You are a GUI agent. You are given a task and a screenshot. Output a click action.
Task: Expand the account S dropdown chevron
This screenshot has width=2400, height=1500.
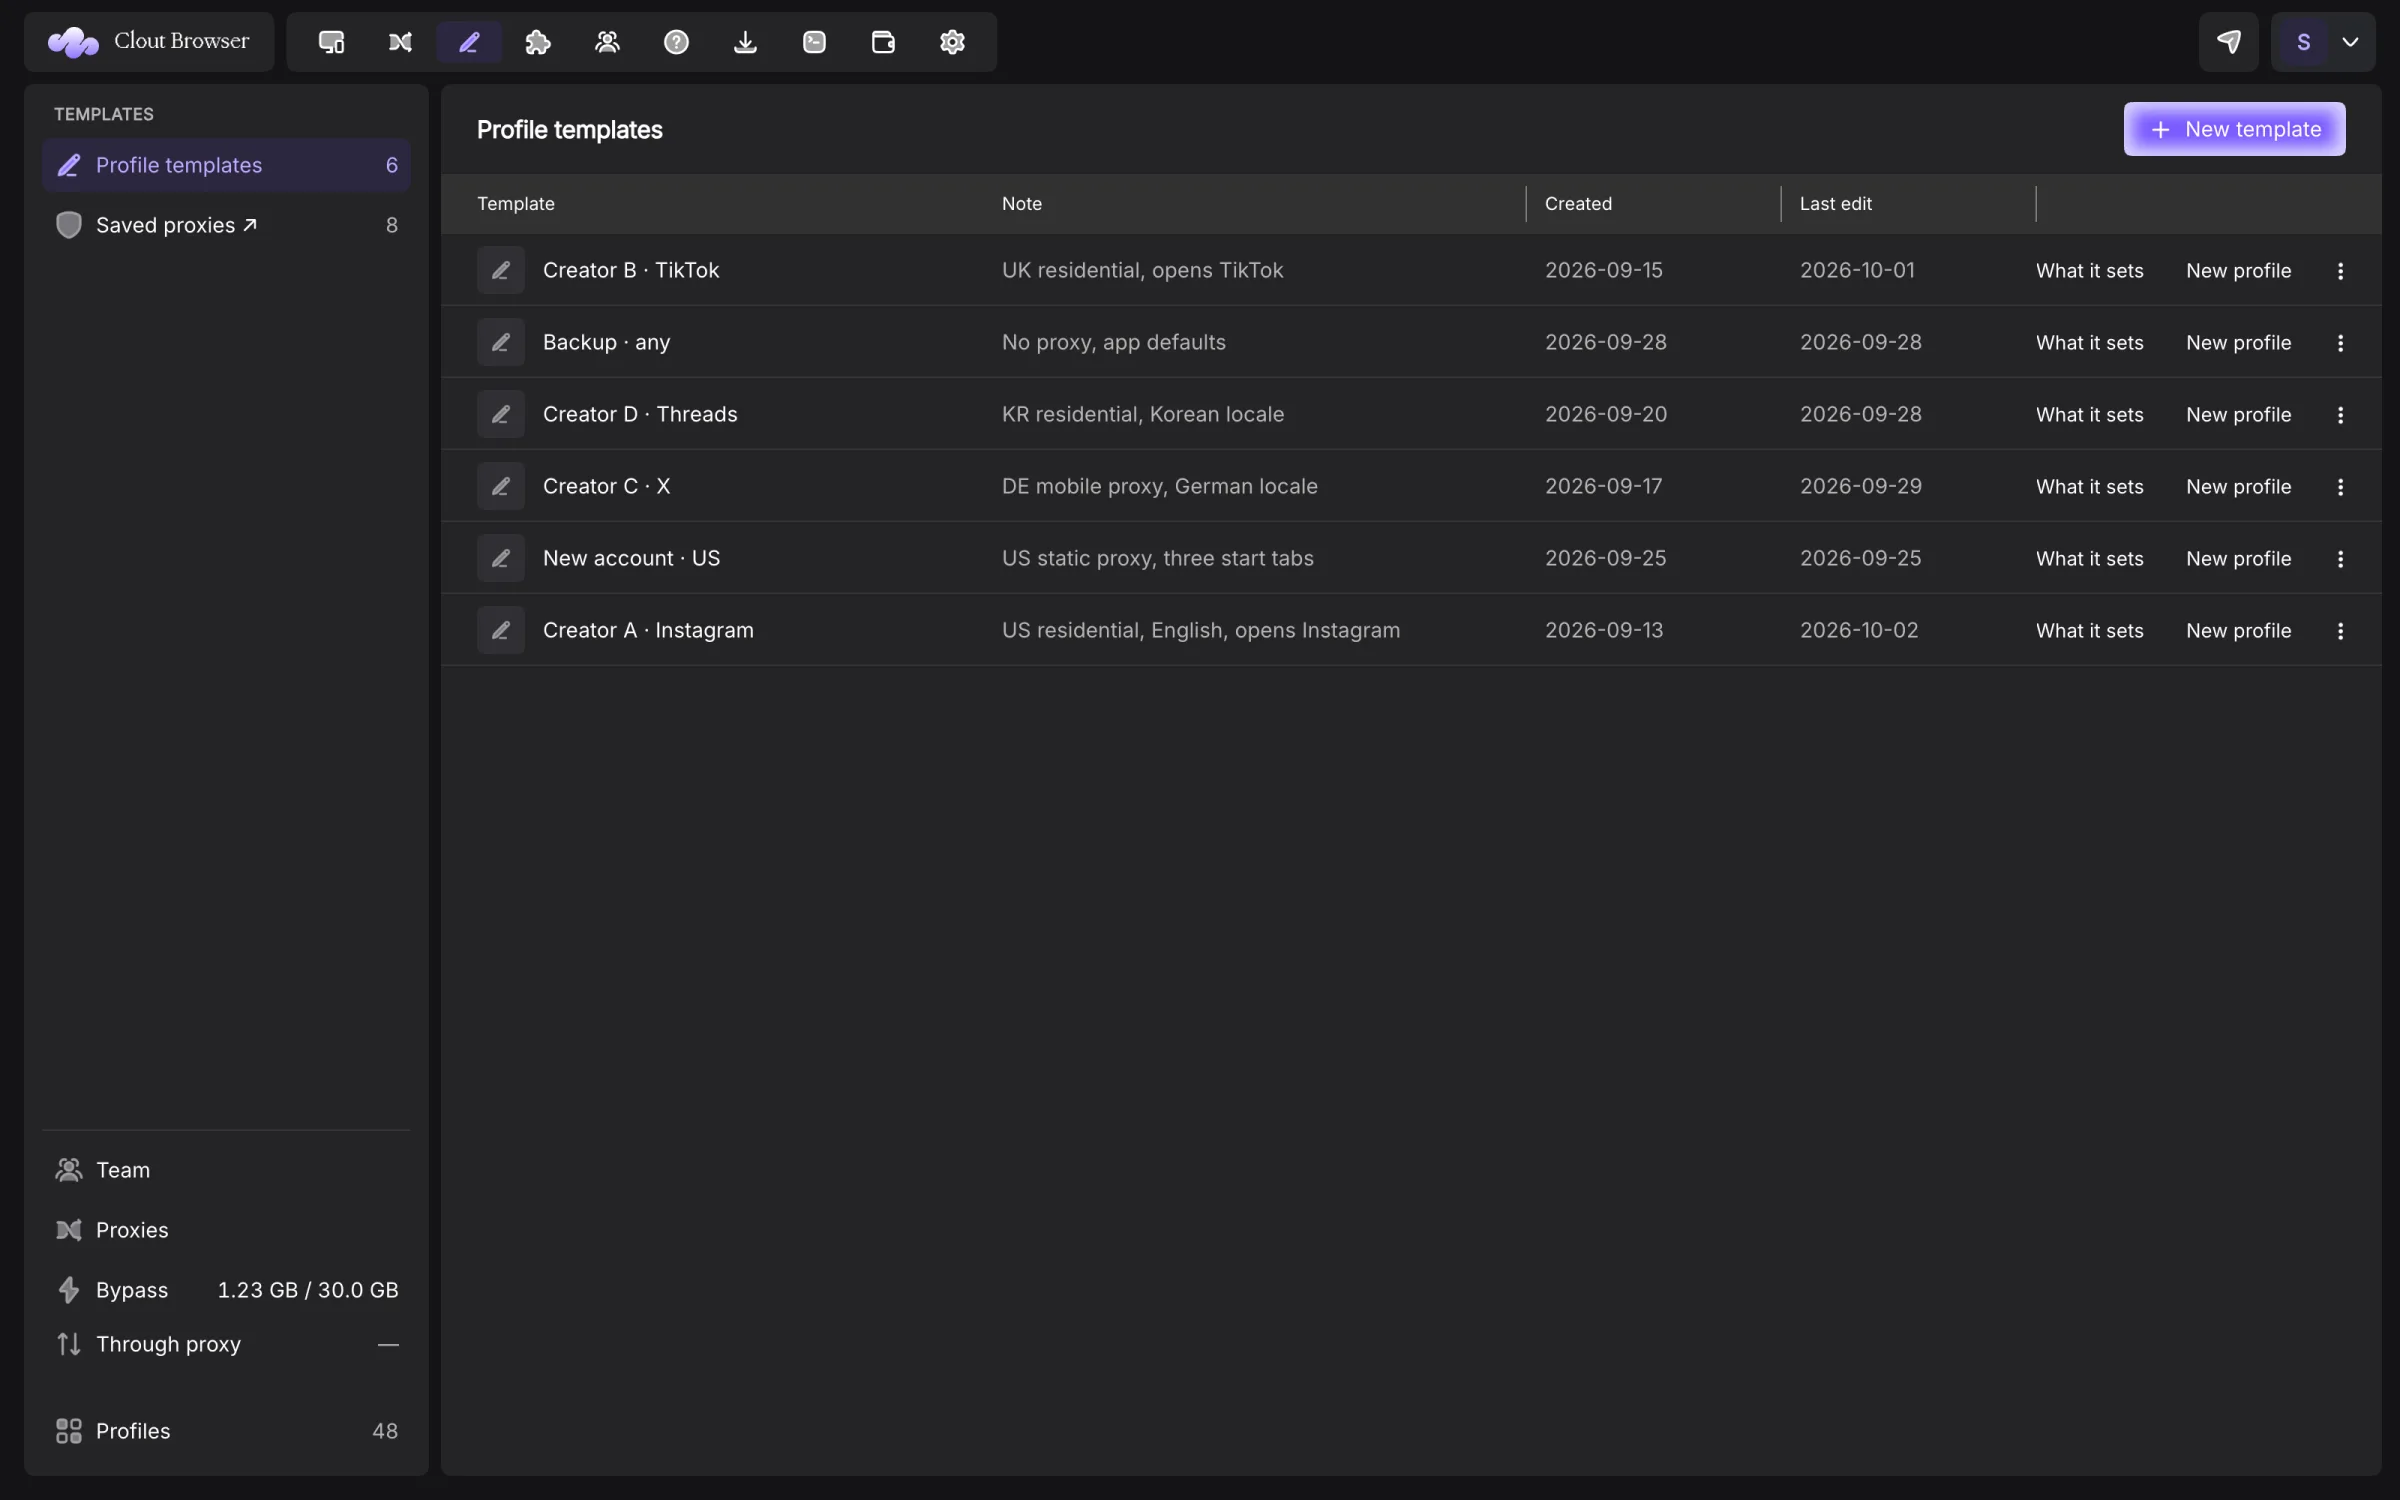pyautogui.click(x=2351, y=42)
